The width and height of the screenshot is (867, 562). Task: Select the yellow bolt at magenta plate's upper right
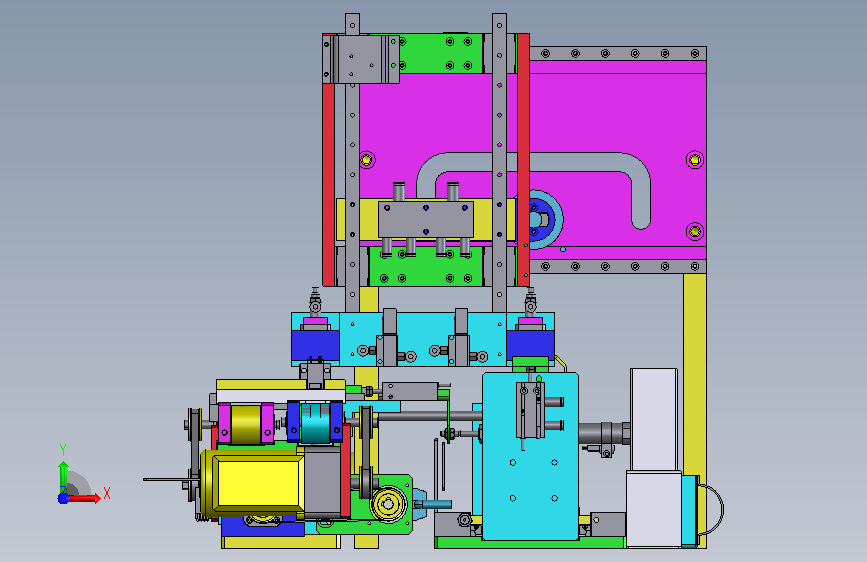tap(694, 160)
